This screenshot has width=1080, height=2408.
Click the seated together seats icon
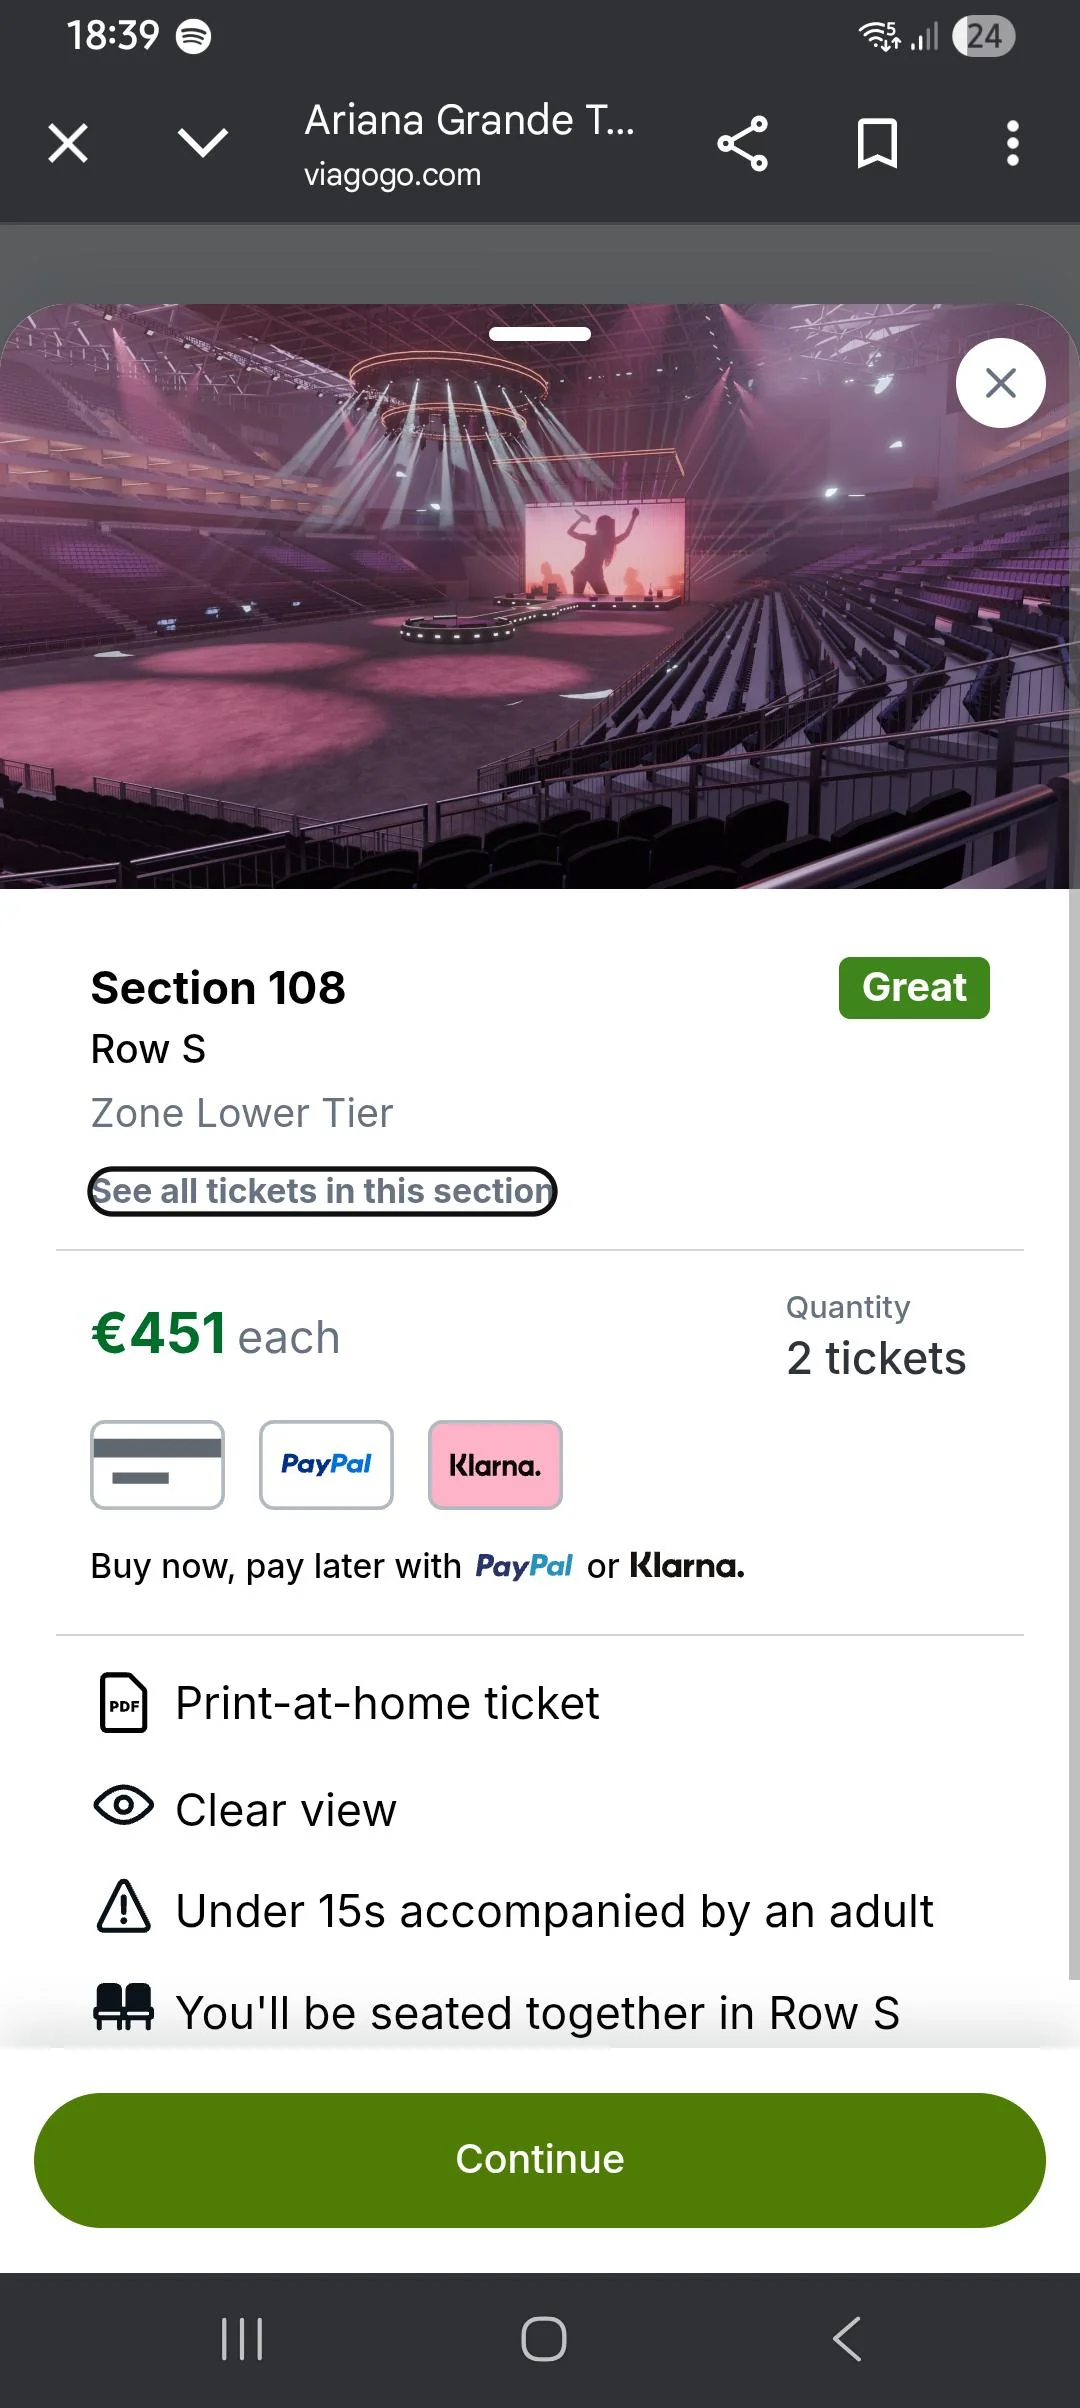click(123, 2010)
